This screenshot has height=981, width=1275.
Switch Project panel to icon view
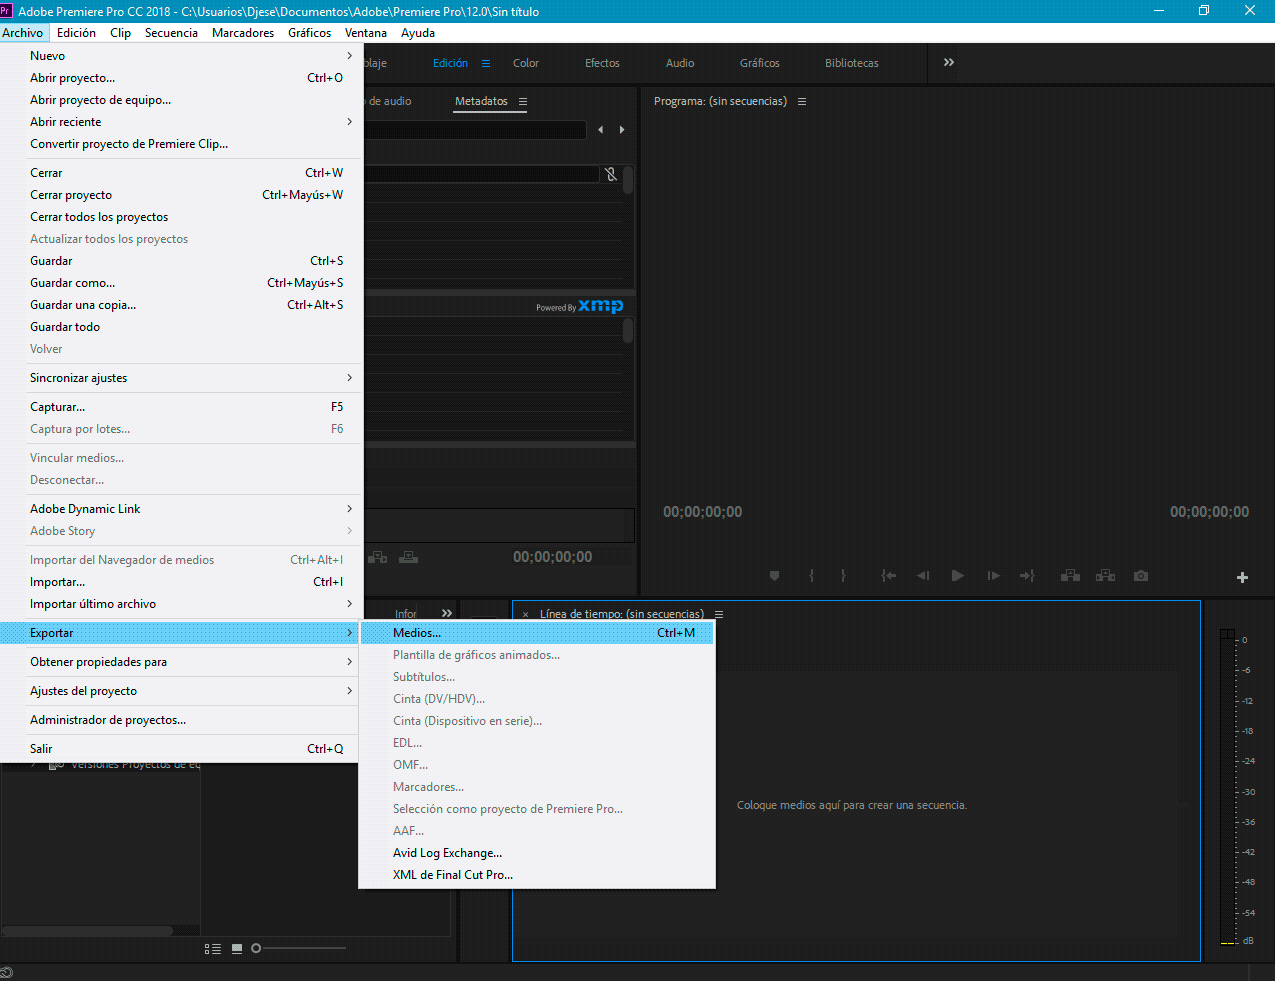tap(237, 948)
